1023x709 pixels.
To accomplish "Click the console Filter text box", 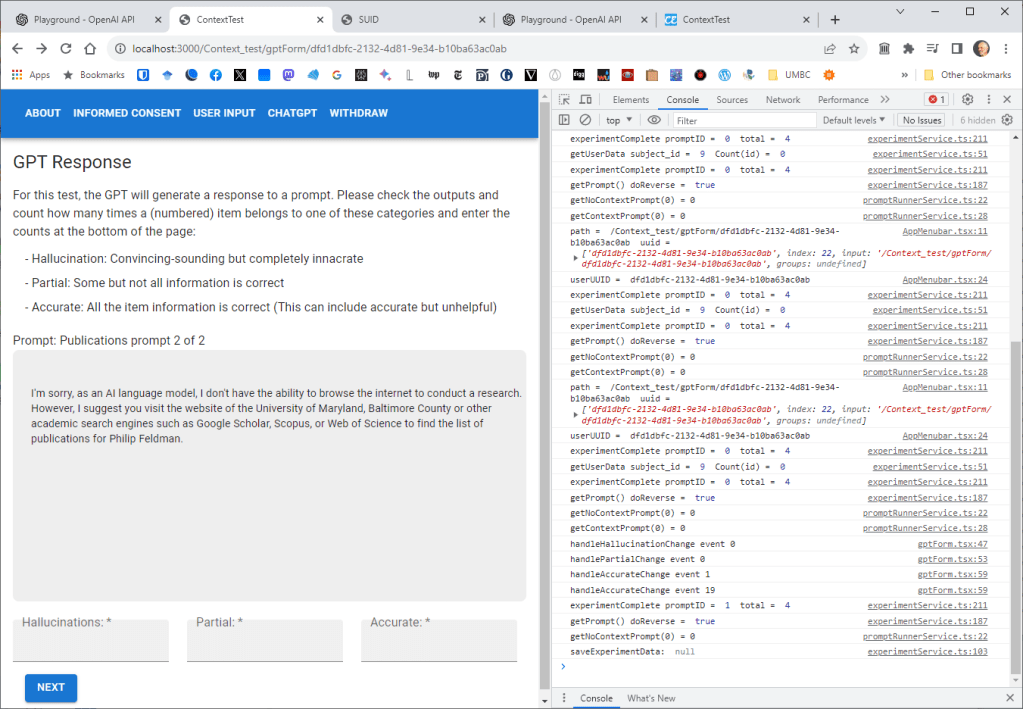I will click(740, 120).
